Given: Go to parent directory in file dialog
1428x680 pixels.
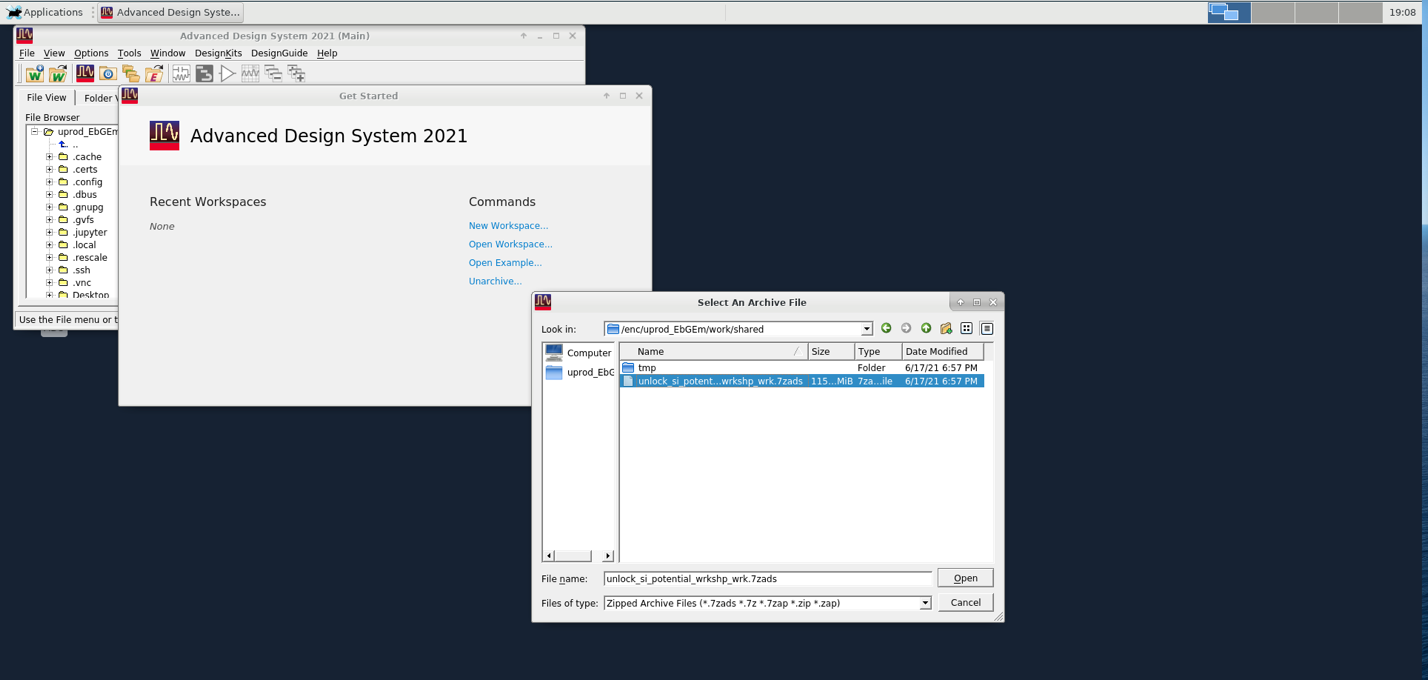Looking at the screenshot, I should point(926,328).
